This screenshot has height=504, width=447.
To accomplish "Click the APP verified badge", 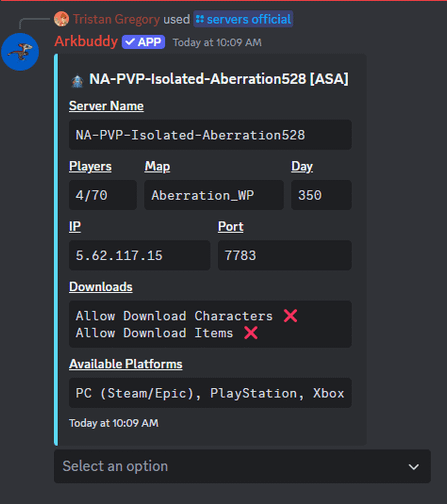I will pyautogui.click(x=143, y=42).
